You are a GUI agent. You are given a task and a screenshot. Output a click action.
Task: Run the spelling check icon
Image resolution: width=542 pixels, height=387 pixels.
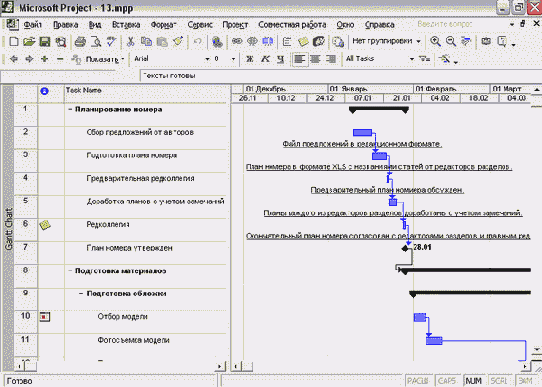click(111, 42)
